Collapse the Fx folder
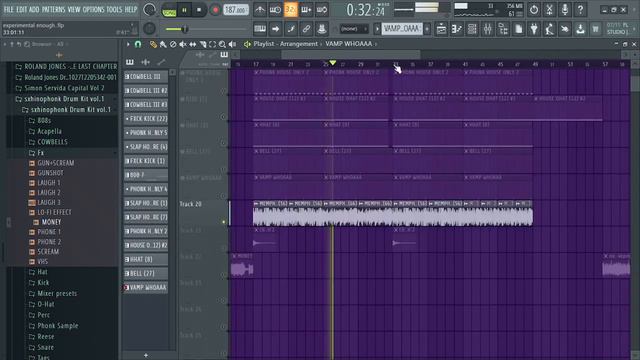The image size is (640, 360). [x=40, y=153]
